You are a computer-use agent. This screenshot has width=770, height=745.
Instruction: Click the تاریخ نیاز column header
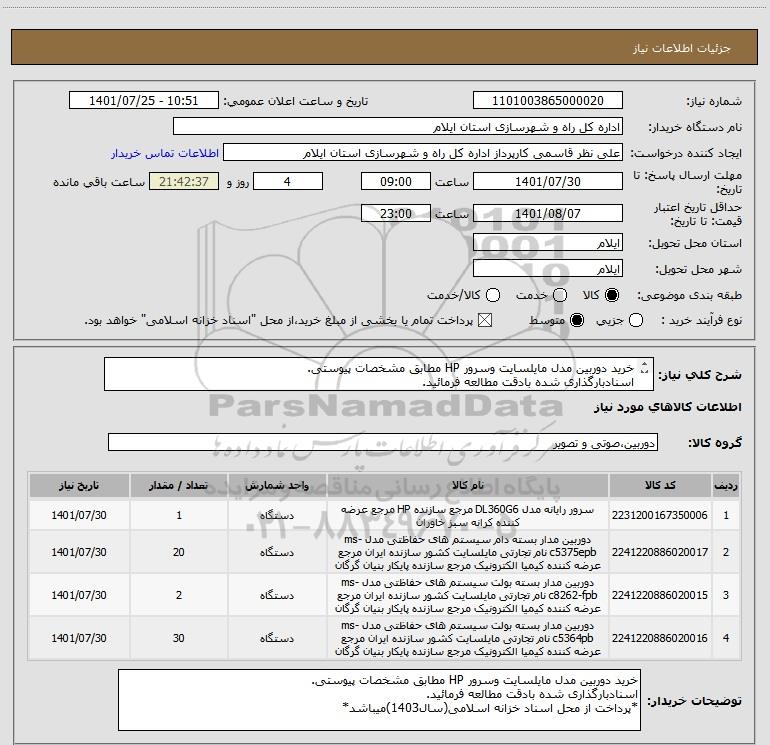(x=79, y=485)
